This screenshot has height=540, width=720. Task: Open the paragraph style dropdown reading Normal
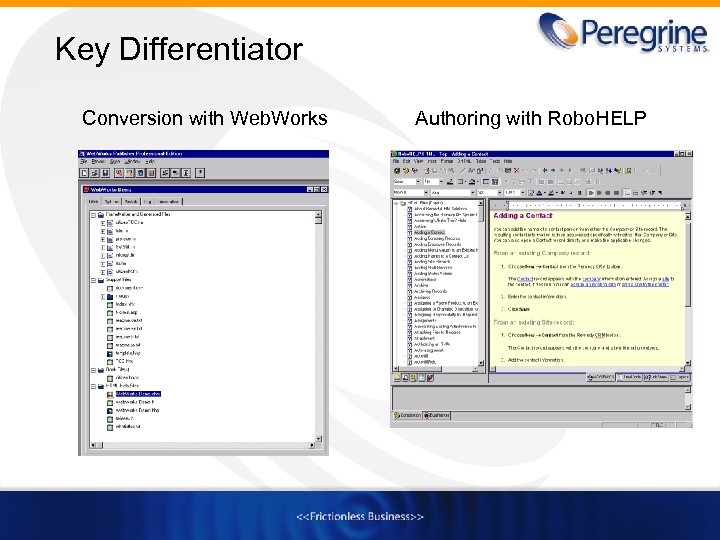point(425,193)
